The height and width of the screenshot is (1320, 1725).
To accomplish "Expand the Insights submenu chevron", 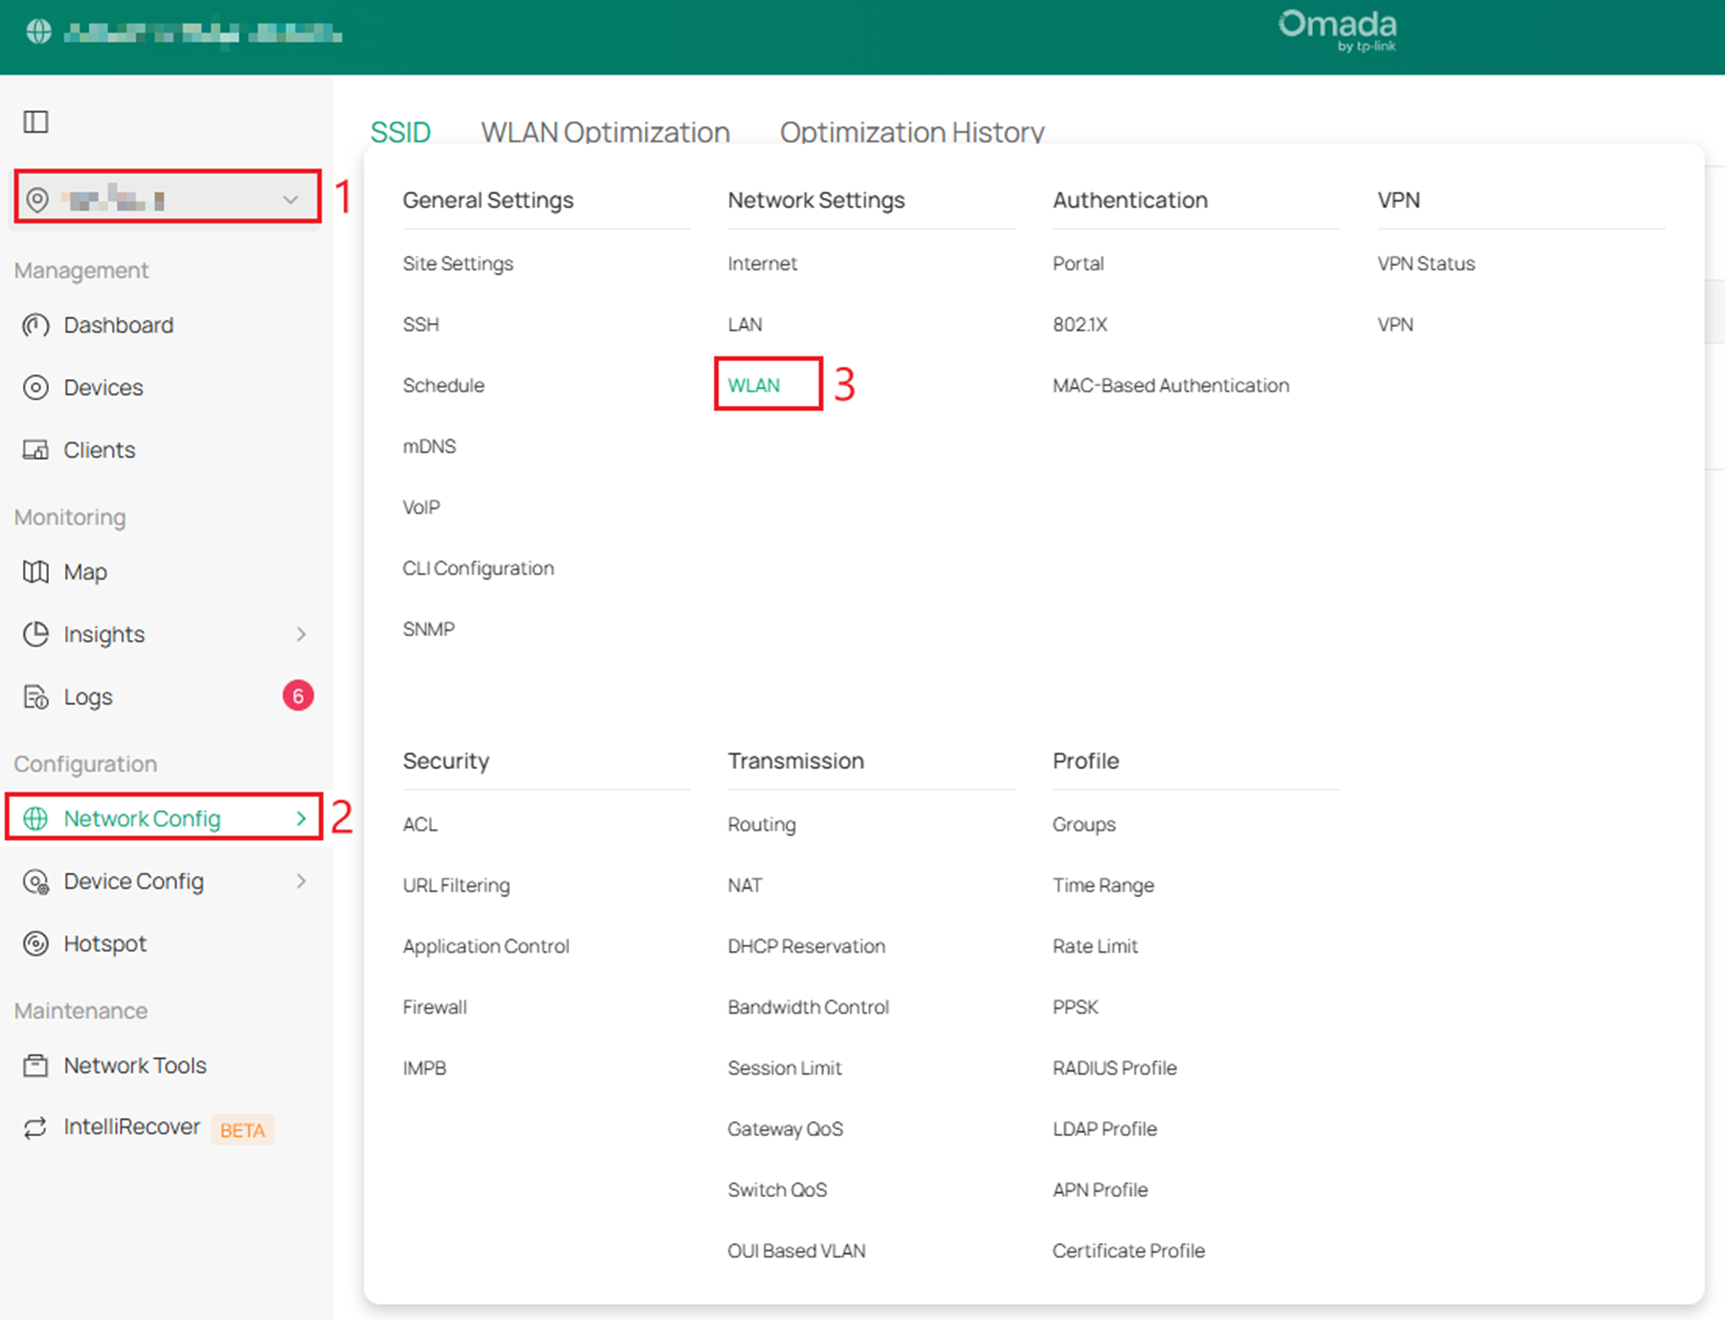I will (x=301, y=635).
